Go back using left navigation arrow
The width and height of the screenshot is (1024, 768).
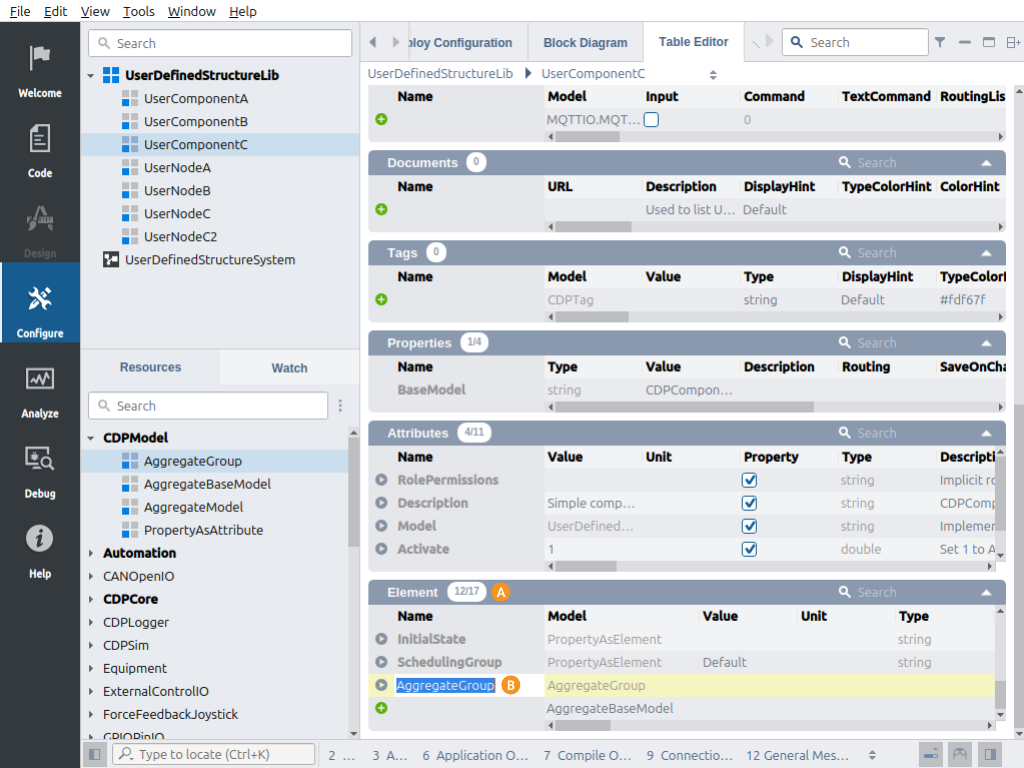point(373,42)
